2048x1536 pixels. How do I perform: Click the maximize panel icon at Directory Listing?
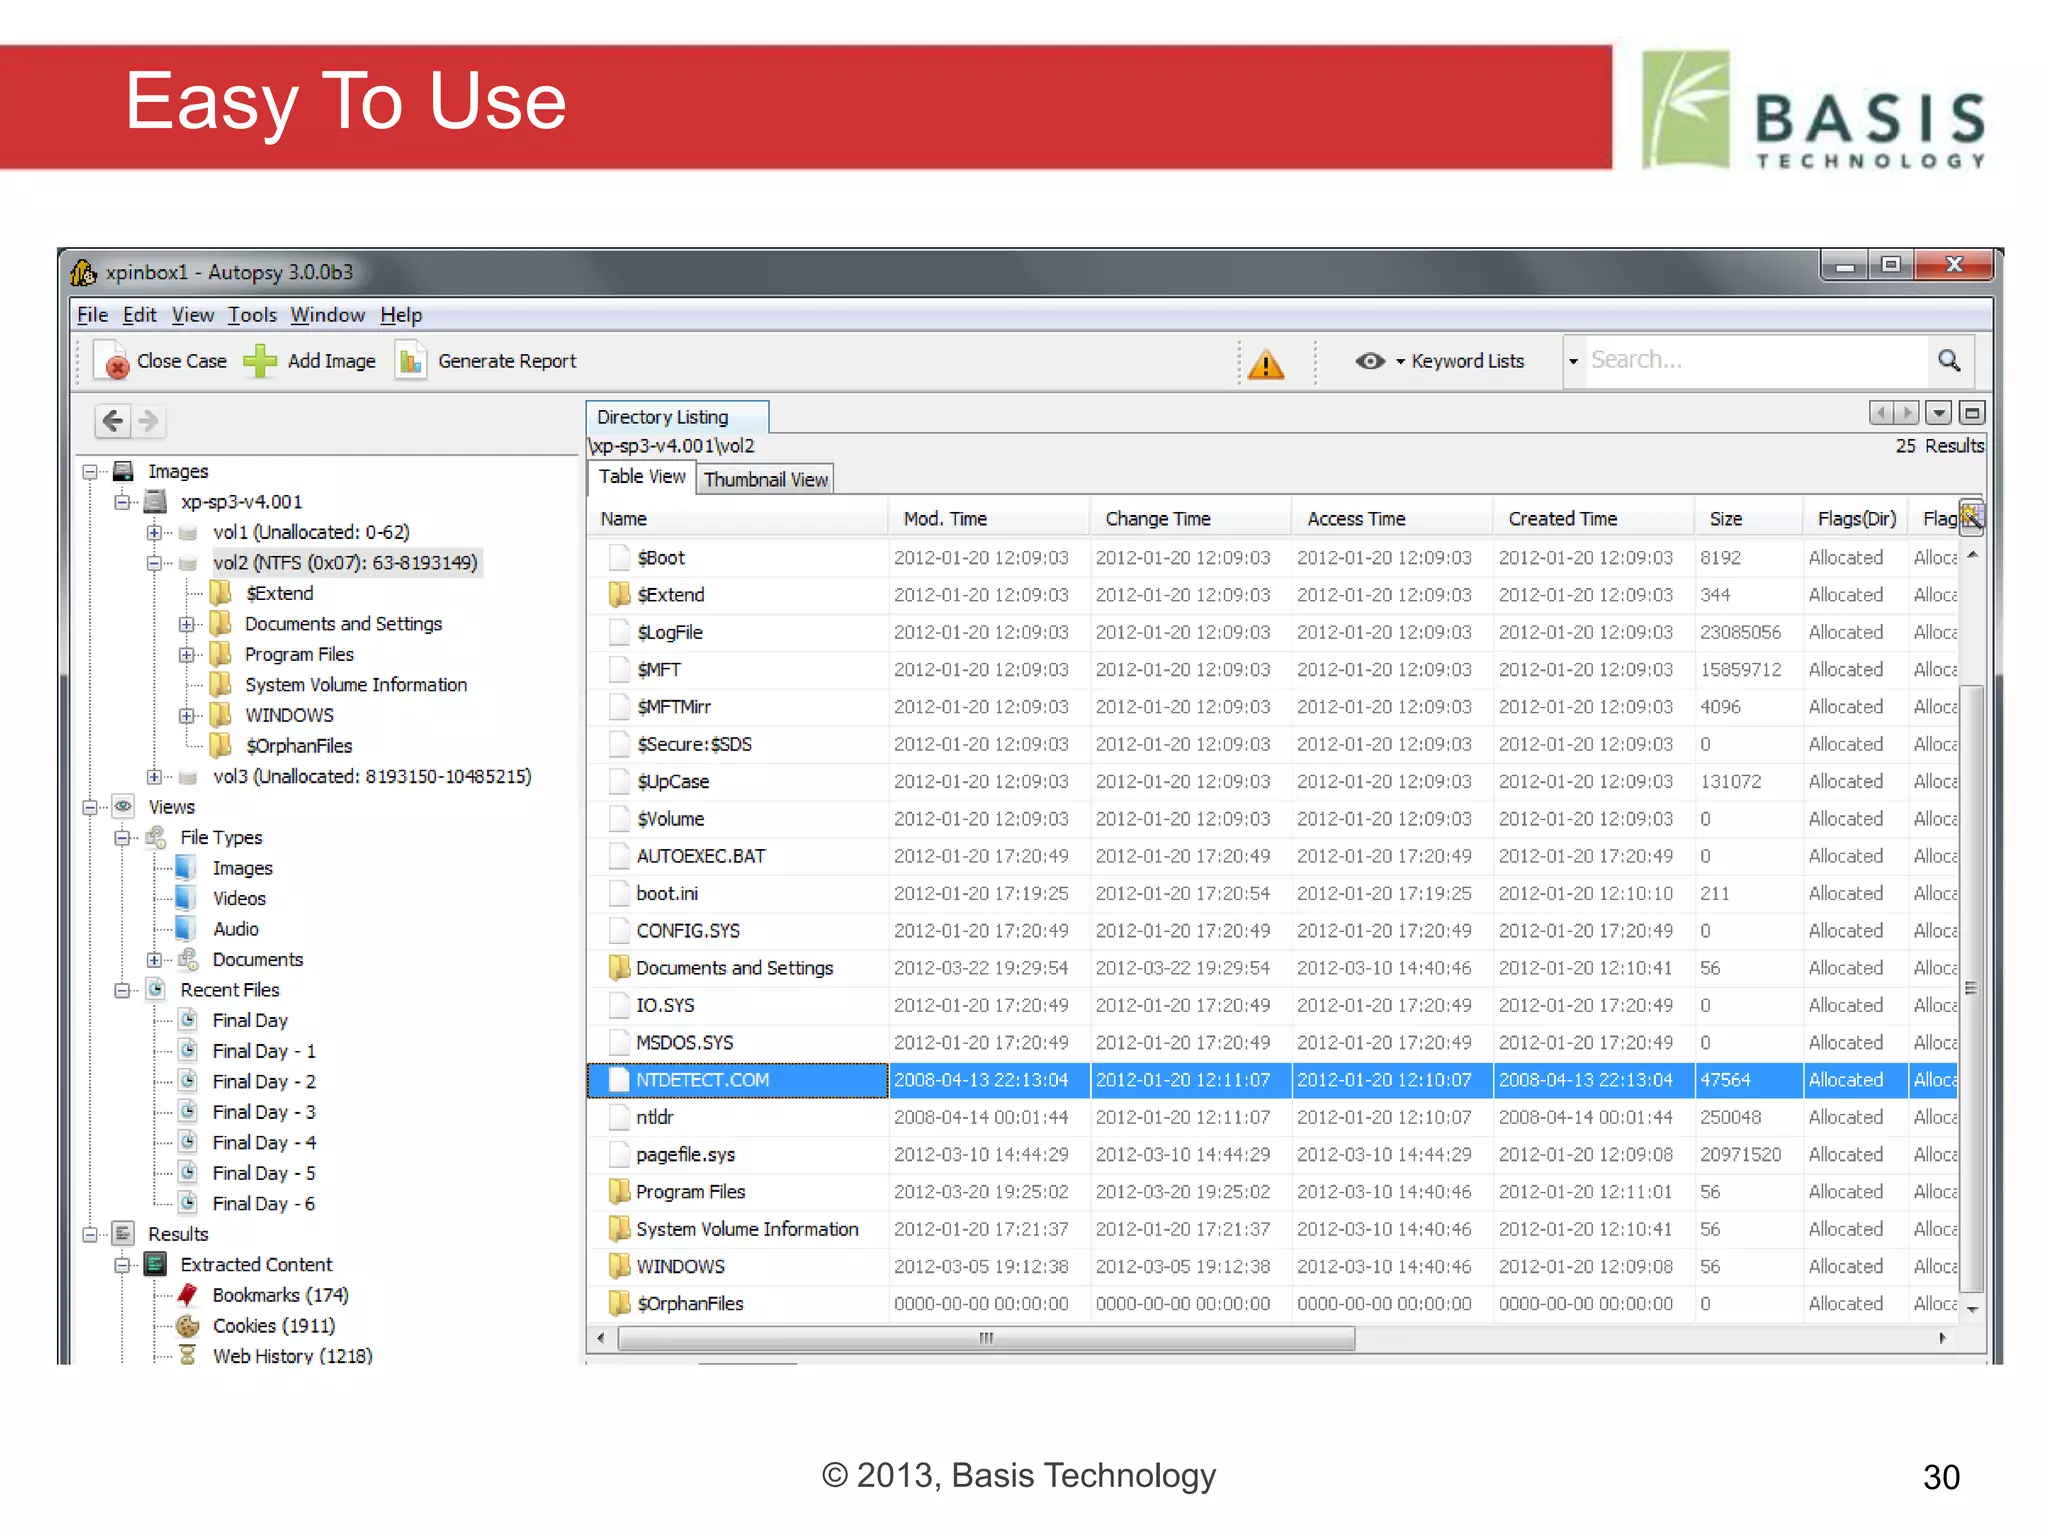click(1972, 413)
